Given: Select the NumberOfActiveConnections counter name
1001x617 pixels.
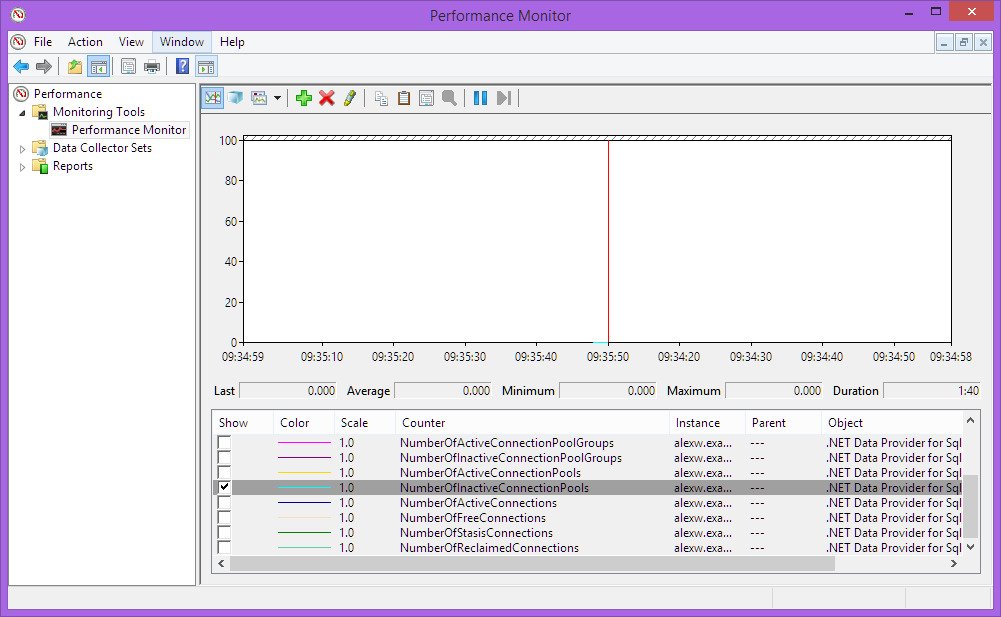Looking at the screenshot, I should 478,503.
